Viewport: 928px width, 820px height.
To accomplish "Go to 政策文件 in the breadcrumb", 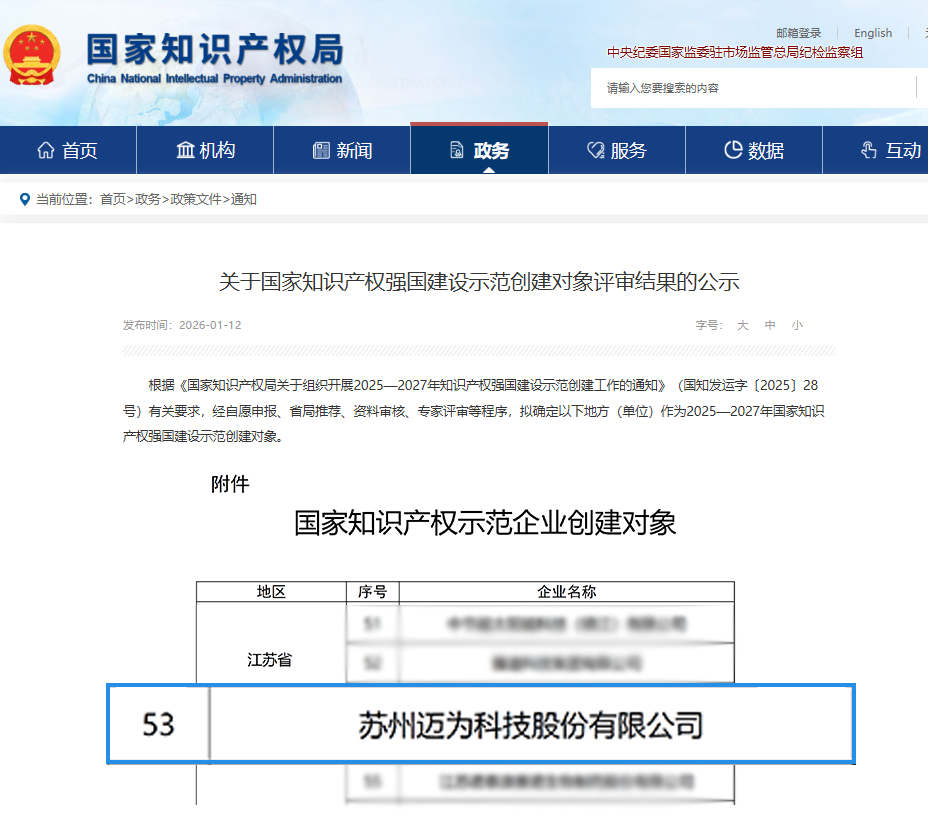I will 195,199.
